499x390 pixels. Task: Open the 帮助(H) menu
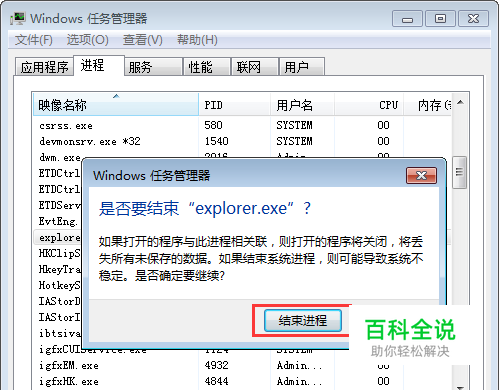(x=197, y=40)
